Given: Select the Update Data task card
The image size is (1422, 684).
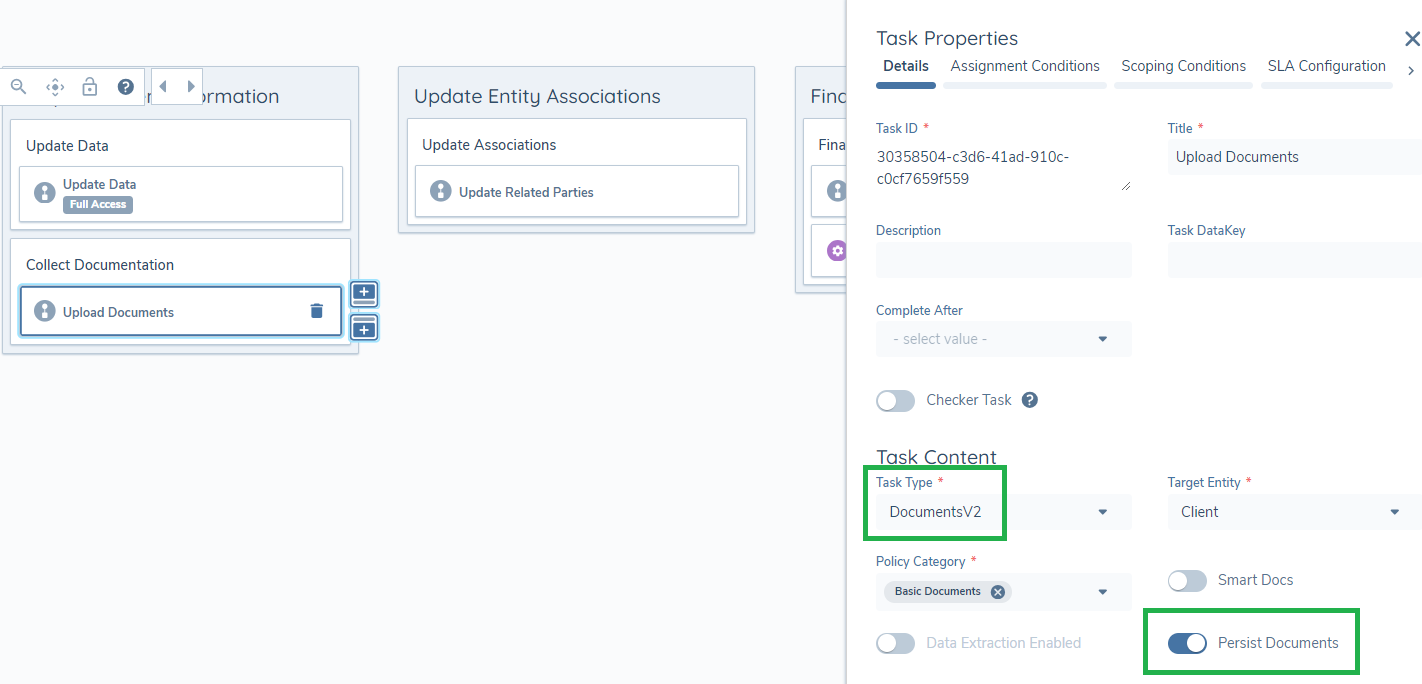Looking at the screenshot, I should [181, 193].
